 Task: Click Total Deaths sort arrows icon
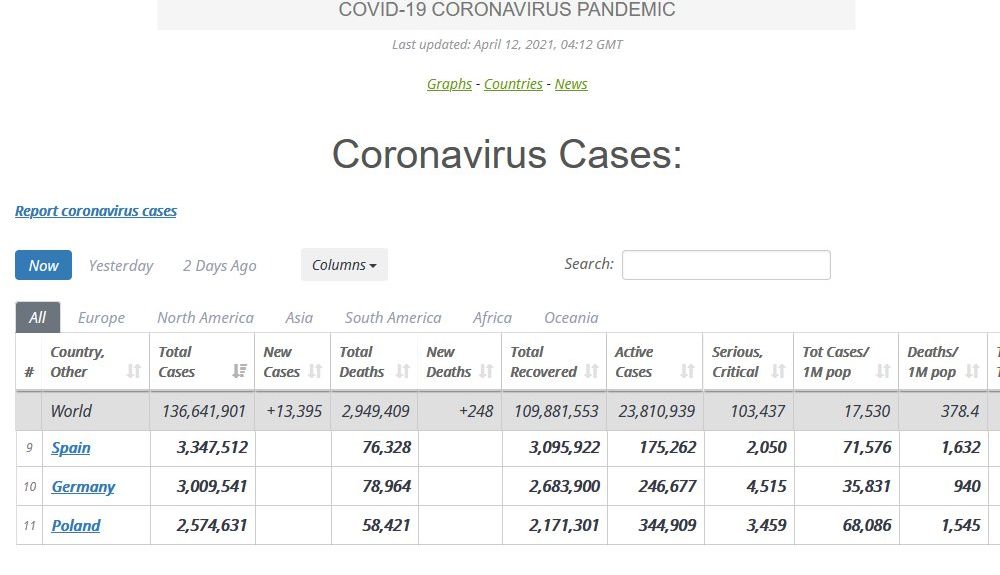click(x=403, y=372)
